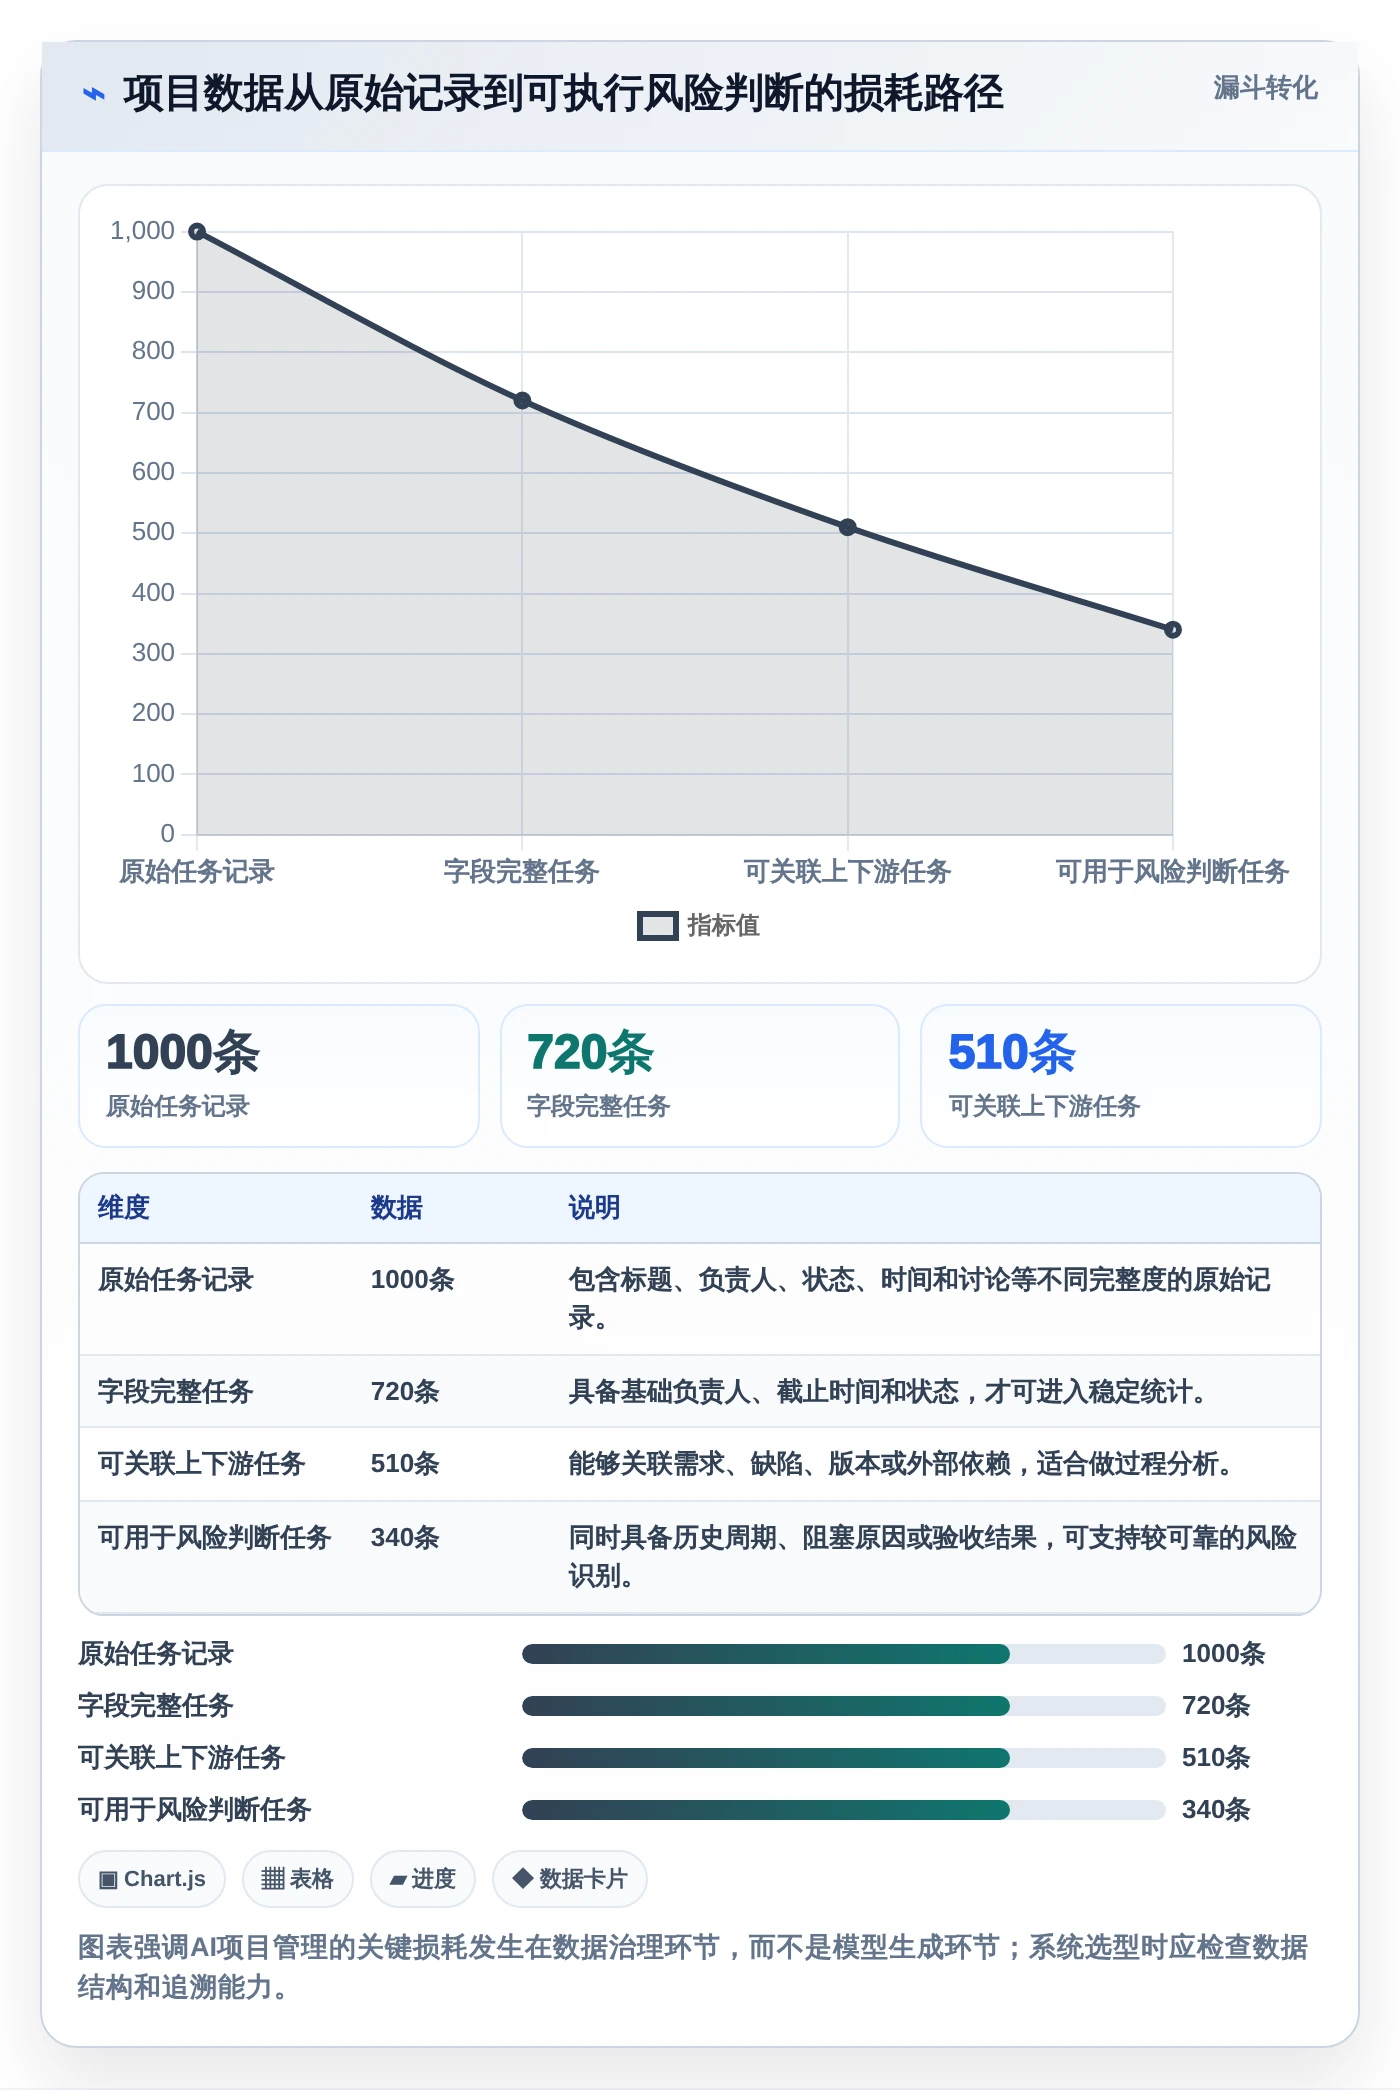Select the 720条 data card
The image size is (1400, 2090).
pos(700,1076)
